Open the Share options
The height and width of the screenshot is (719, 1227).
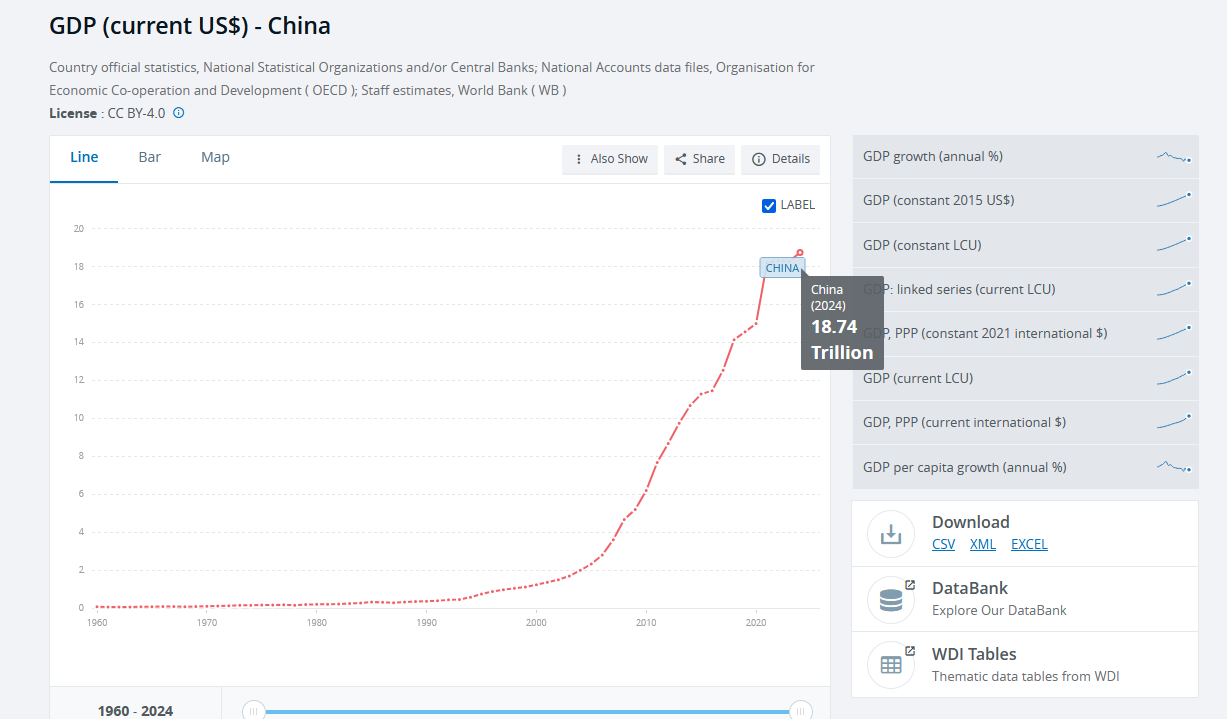point(699,159)
